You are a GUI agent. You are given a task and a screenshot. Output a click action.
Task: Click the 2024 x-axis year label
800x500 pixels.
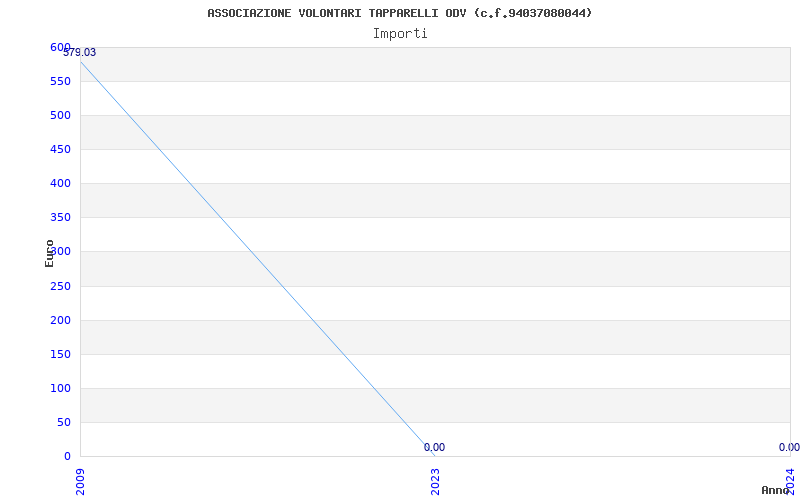point(790,481)
